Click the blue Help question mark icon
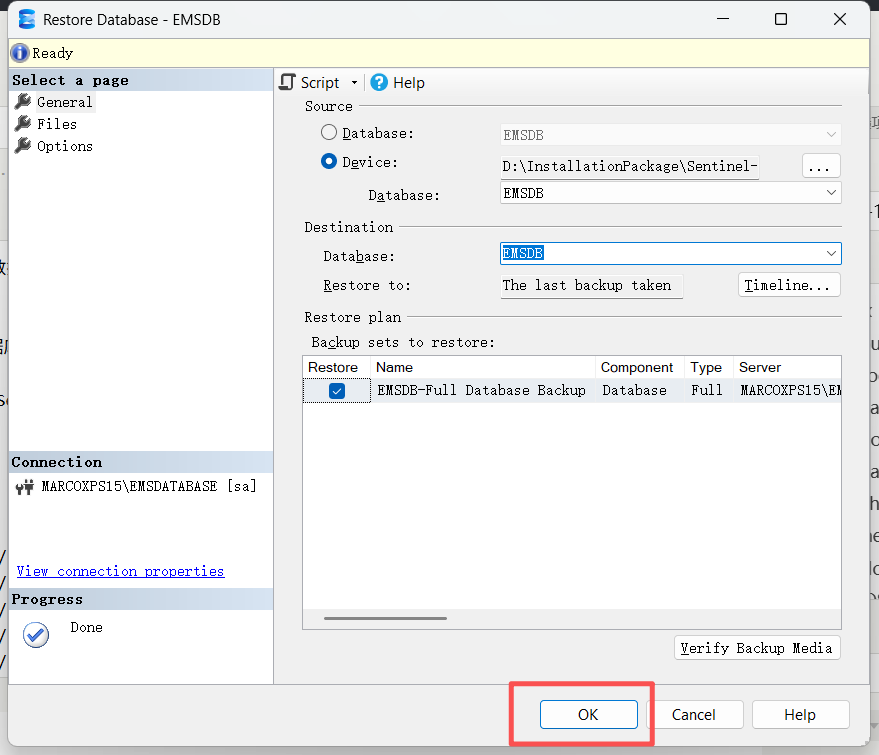Viewport: 879px width, 755px height. point(379,83)
